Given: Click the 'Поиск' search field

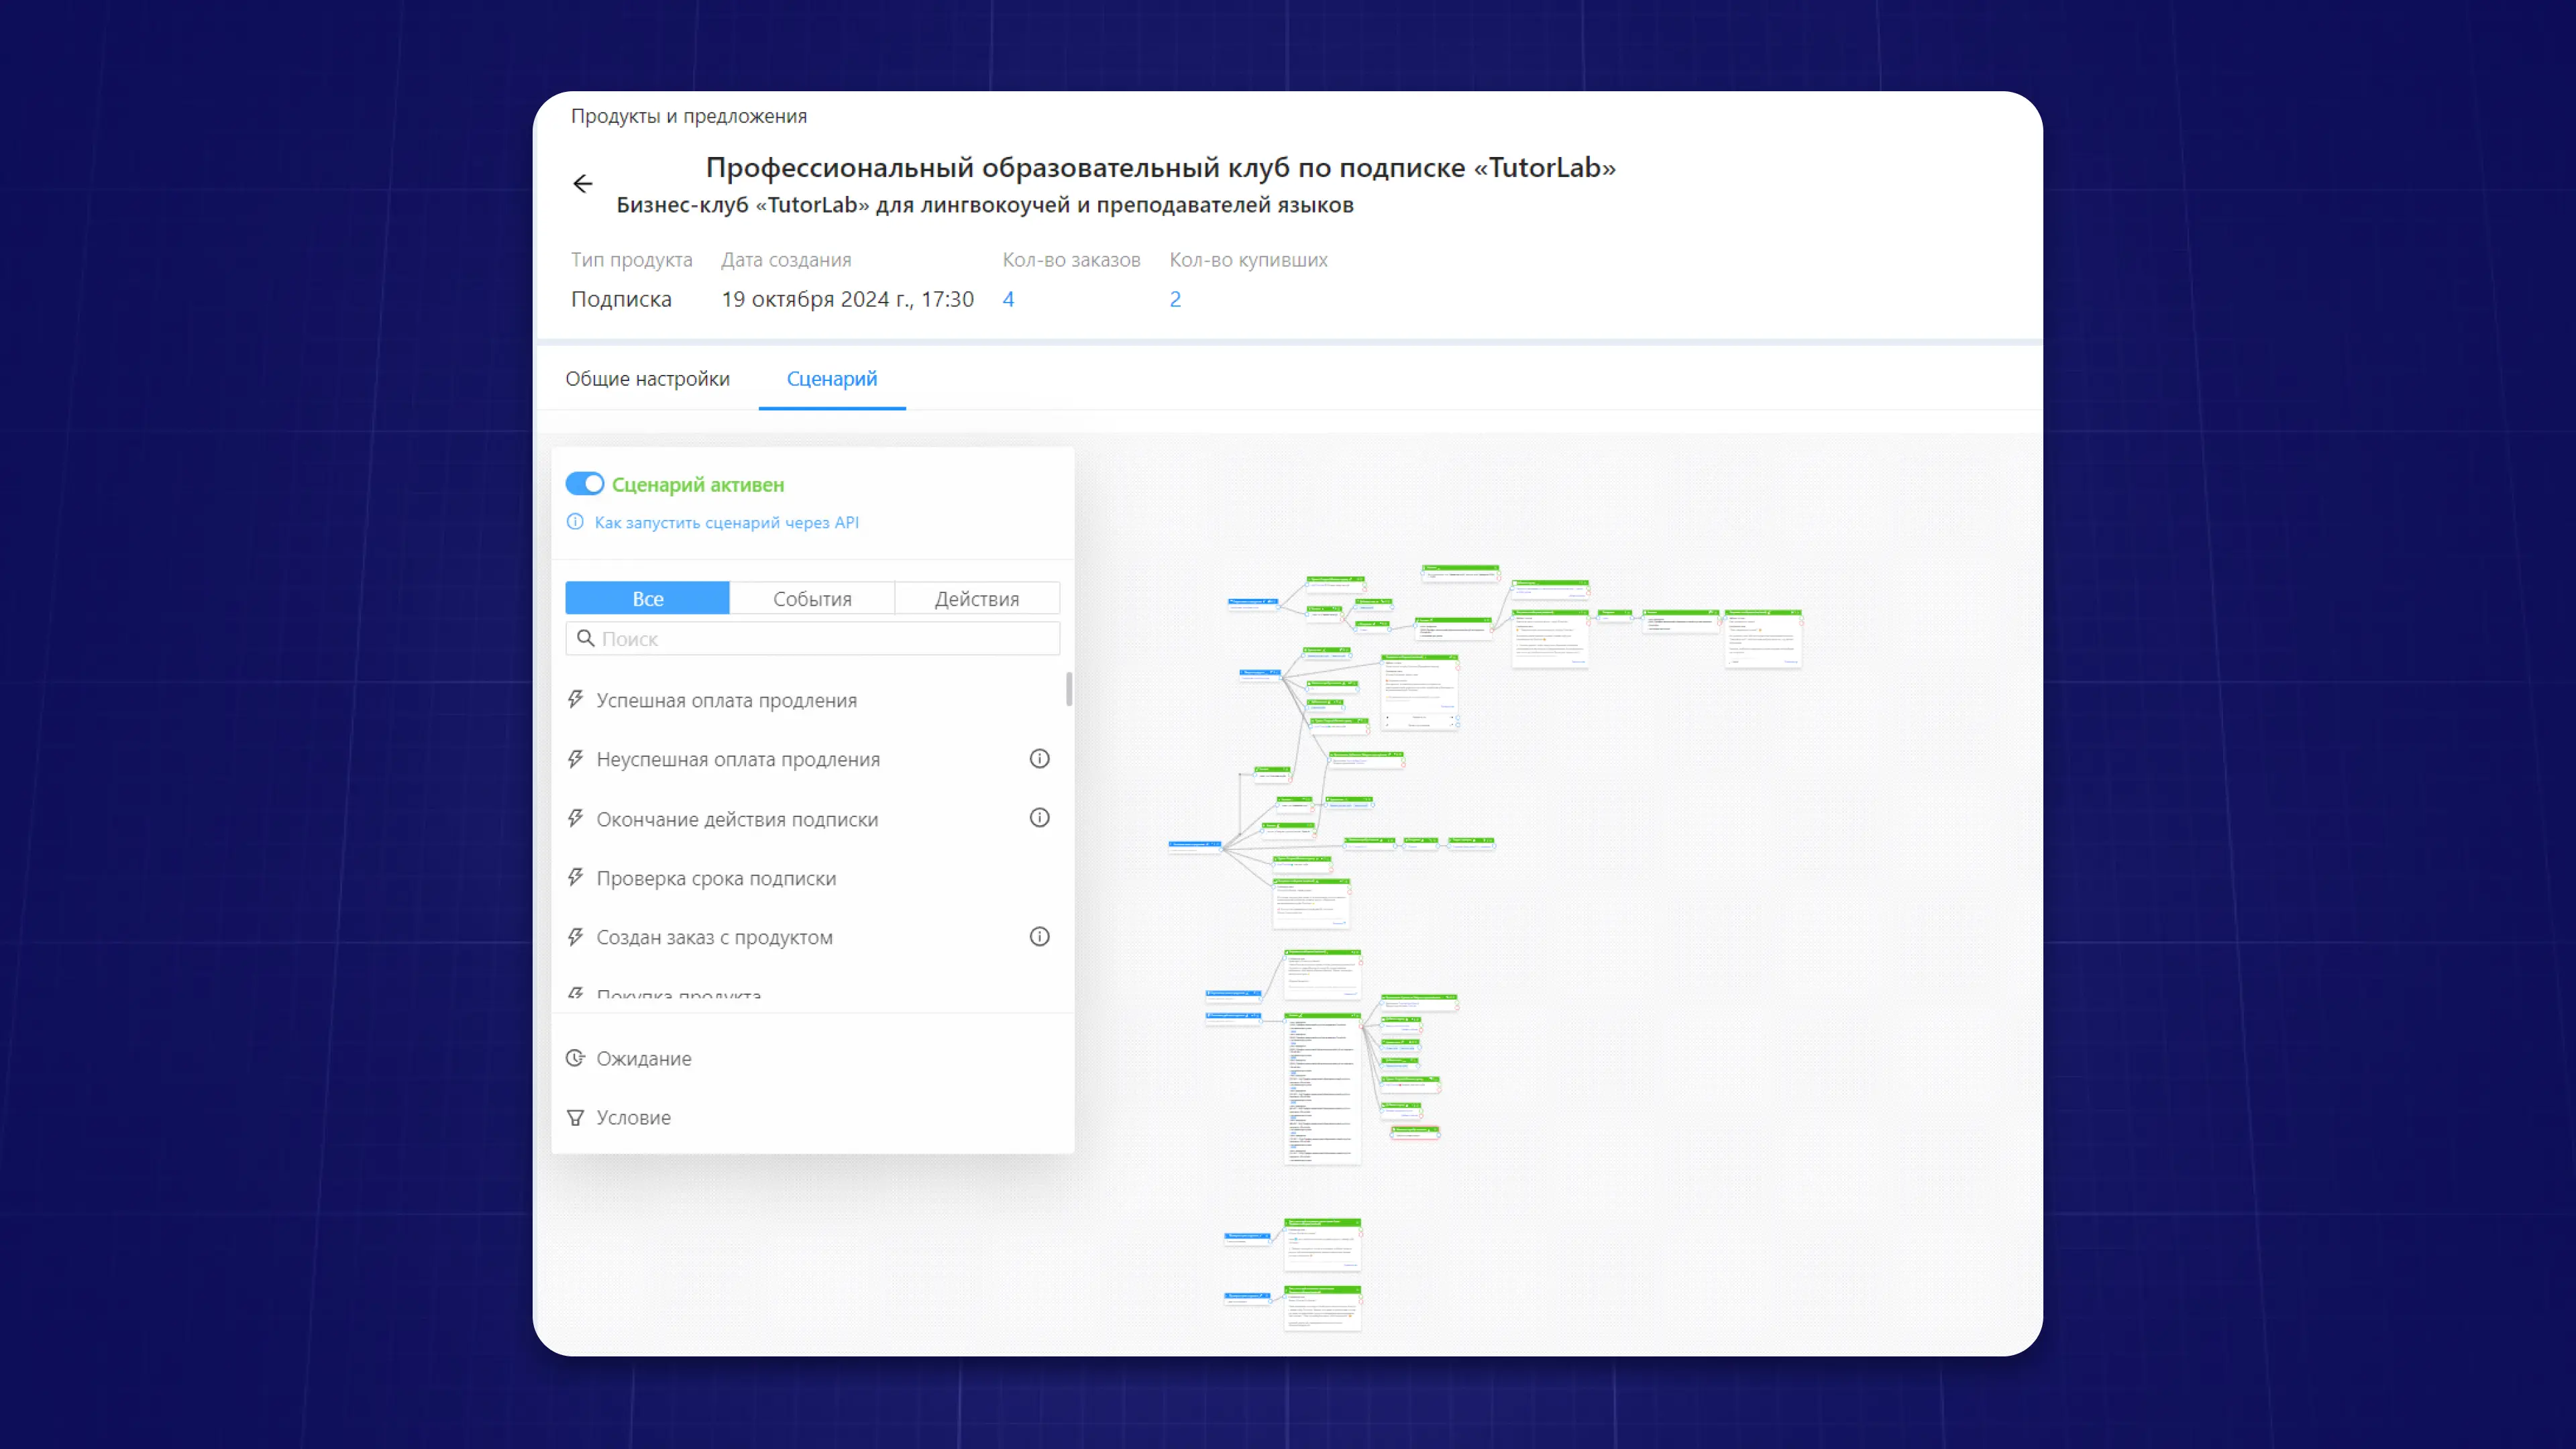Looking at the screenshot, I should point(812,638).
